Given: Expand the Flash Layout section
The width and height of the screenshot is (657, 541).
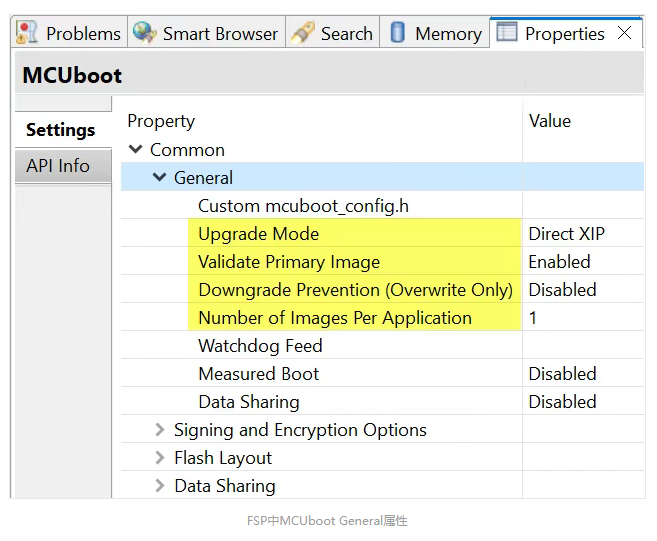Looking at the screenshot, I should [160, 458].
